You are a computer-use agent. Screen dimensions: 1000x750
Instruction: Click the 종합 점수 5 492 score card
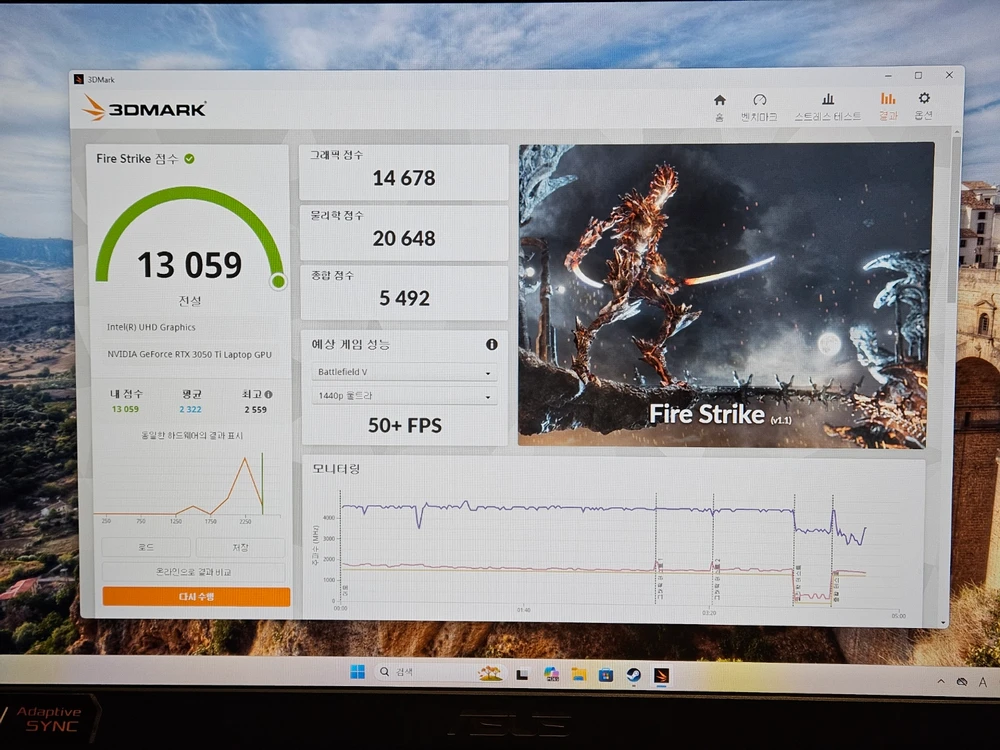(404, 293)
